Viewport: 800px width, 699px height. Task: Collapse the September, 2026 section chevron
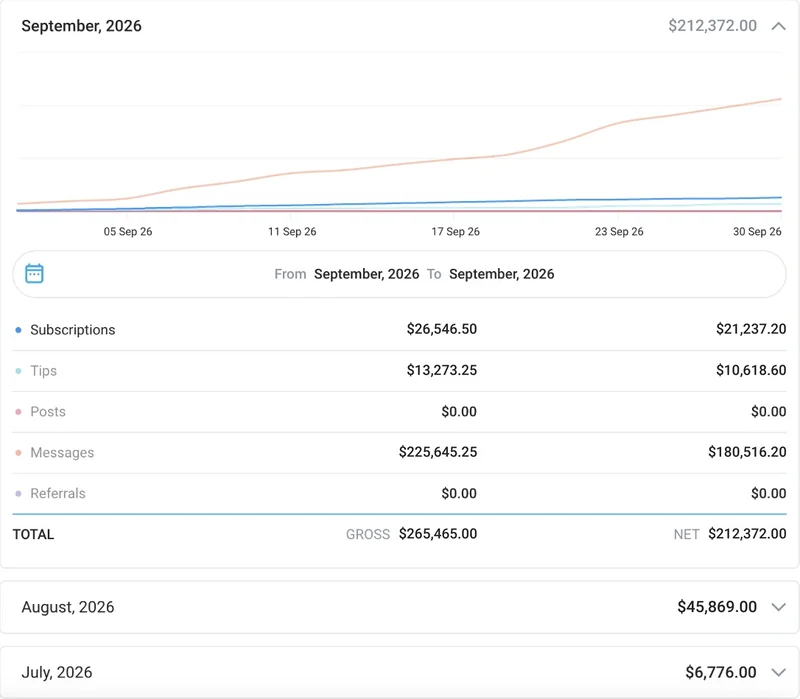pos(778,26)
